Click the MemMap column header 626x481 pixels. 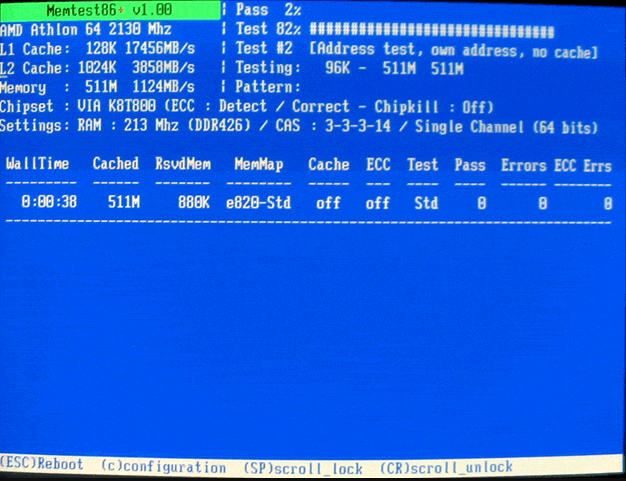coord(259,164)
